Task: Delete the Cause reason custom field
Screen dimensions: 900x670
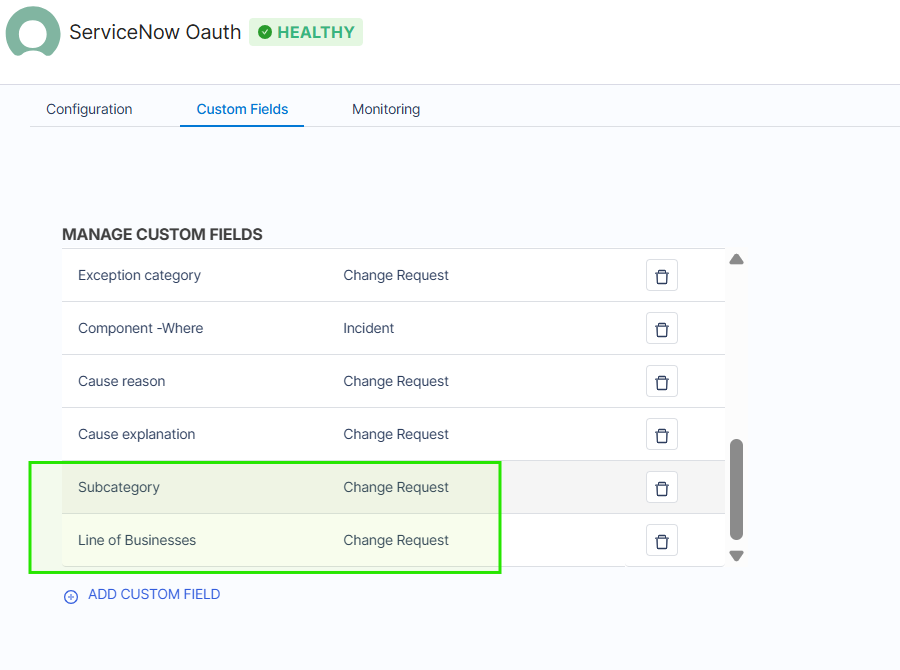Action: coord(662,381)
